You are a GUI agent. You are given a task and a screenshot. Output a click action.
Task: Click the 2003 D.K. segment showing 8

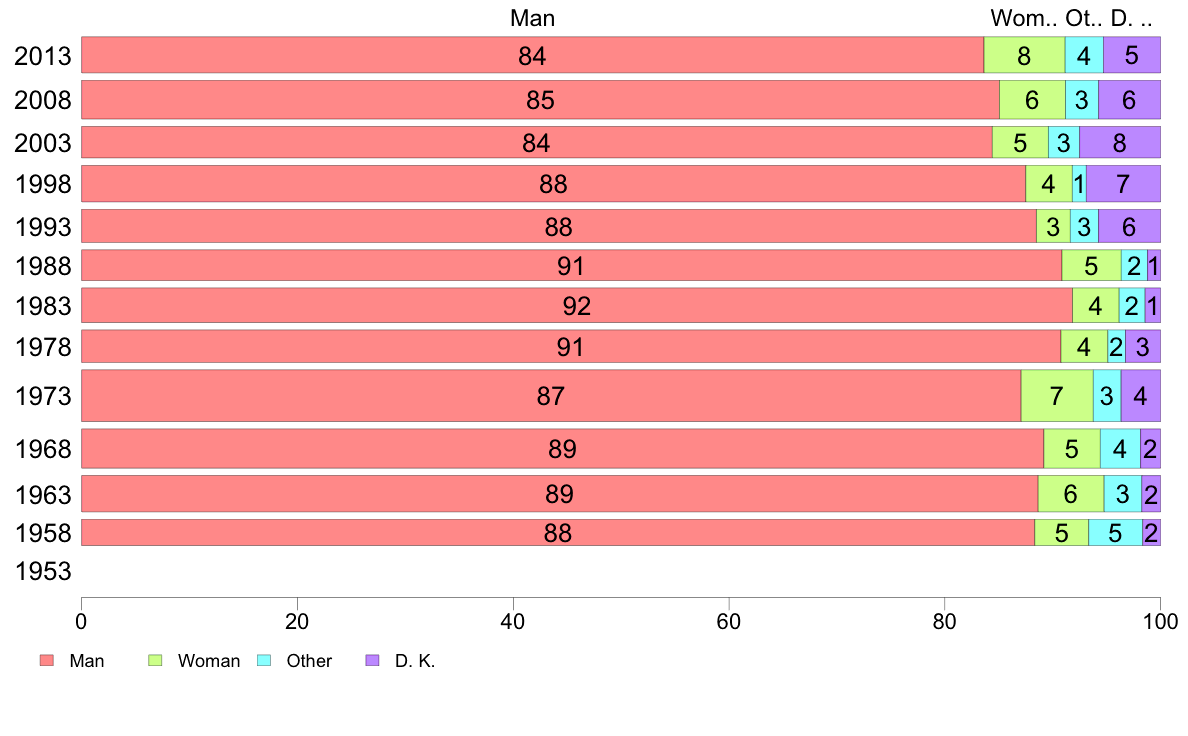coord(1120,143)
